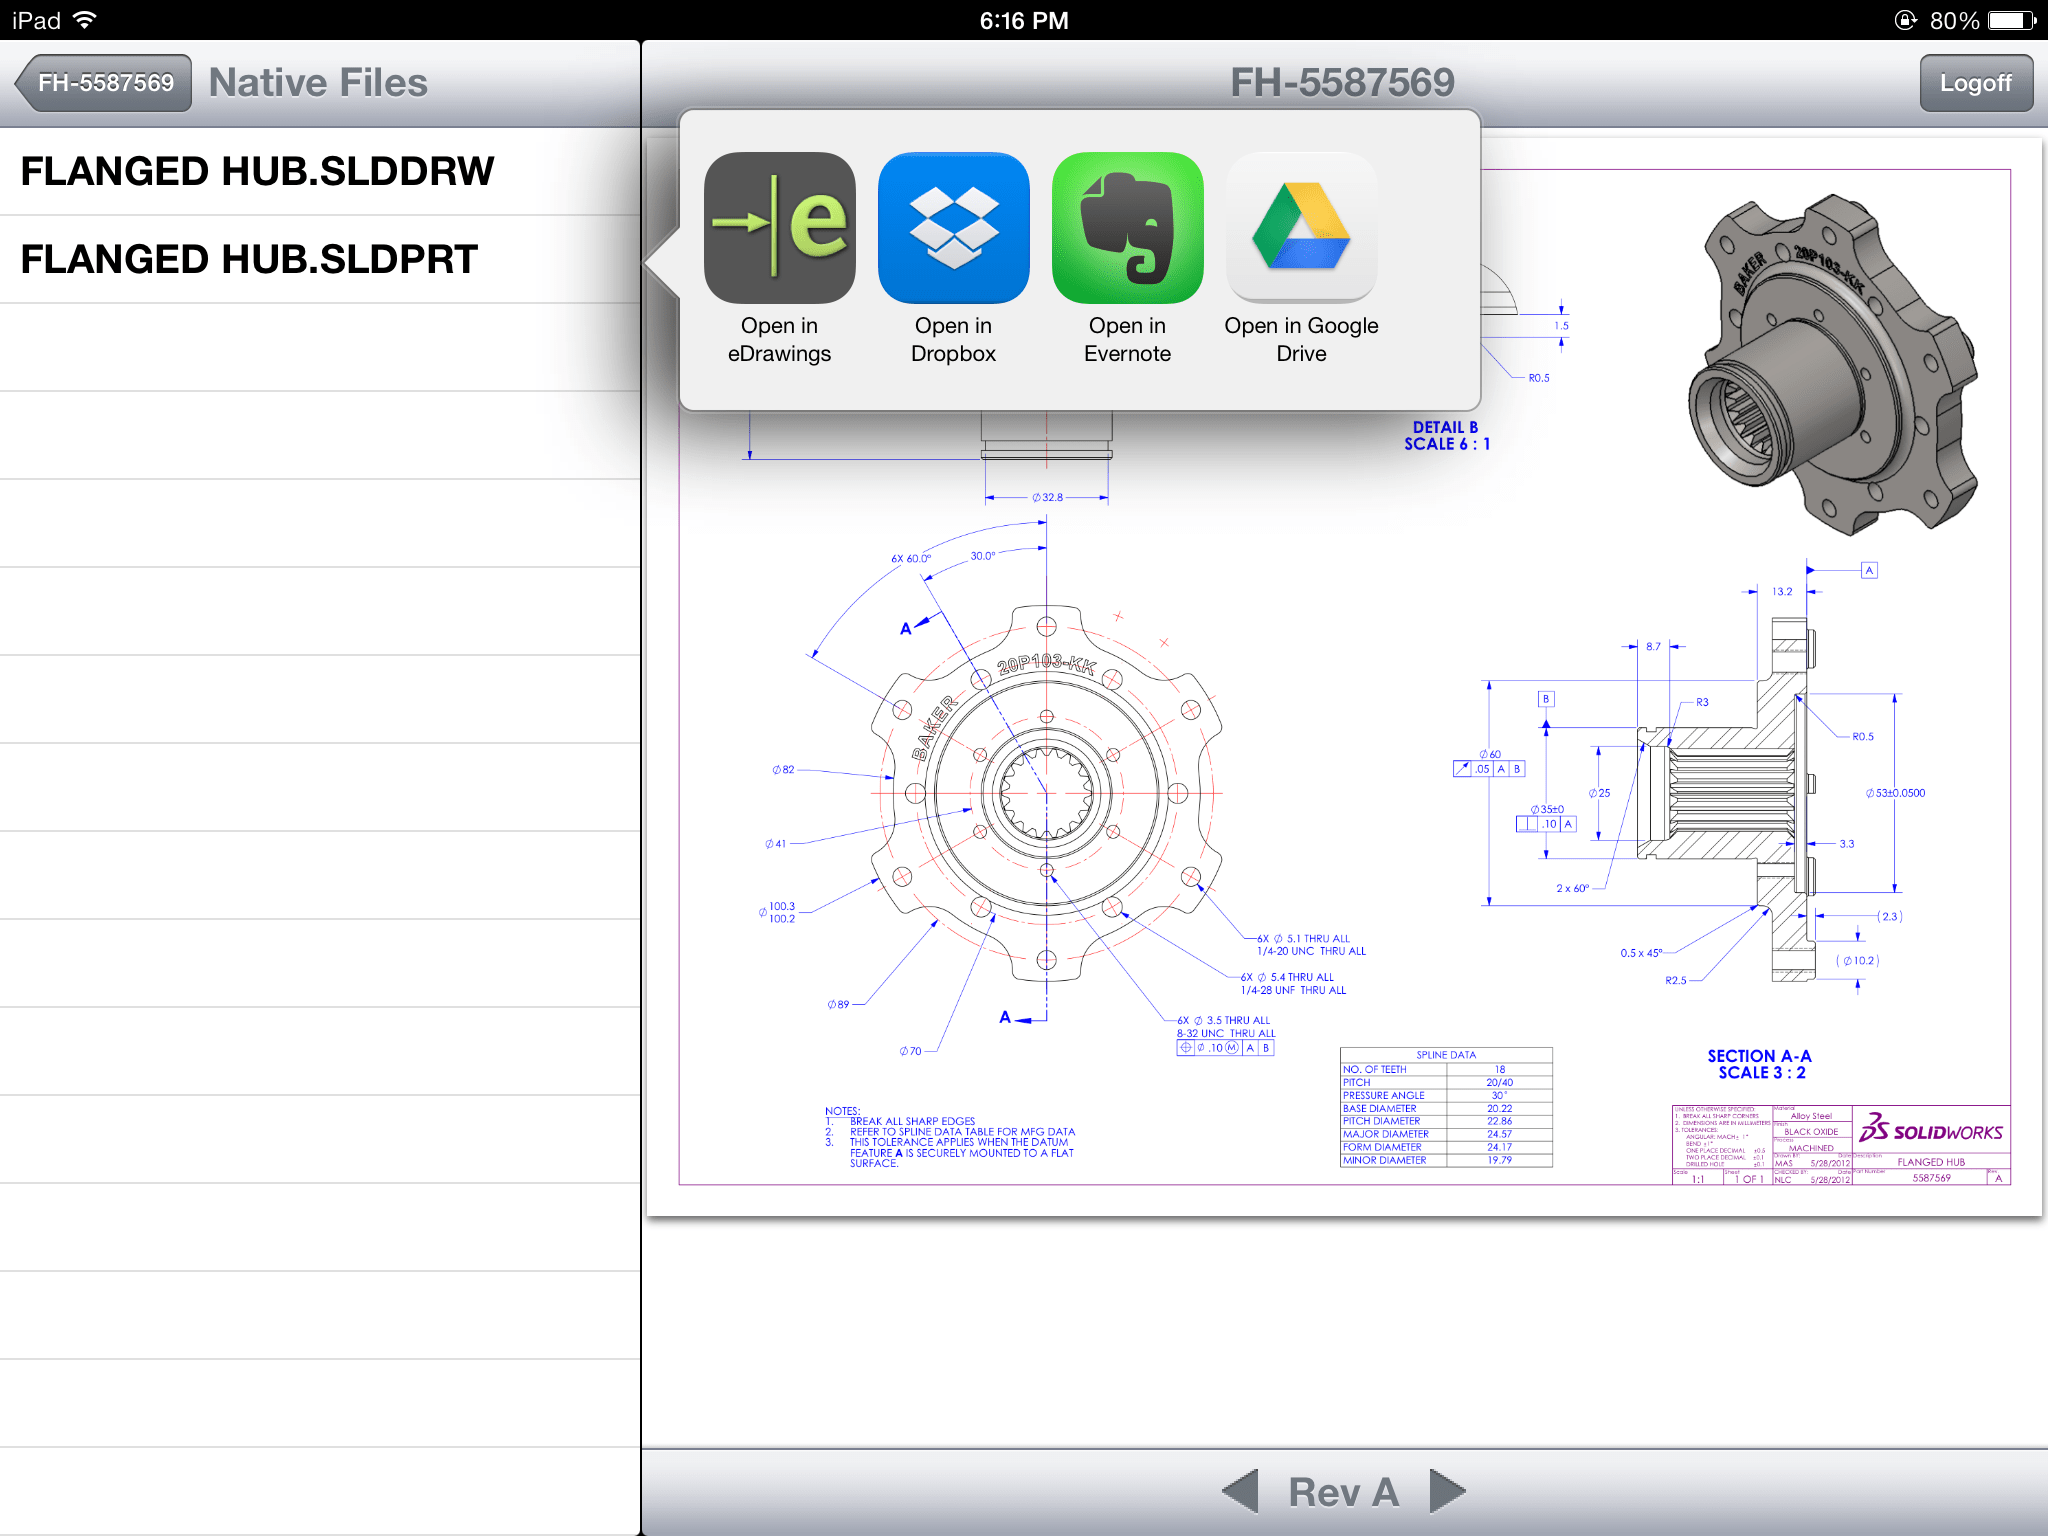Tap the Google Drive icon
Viewport: 2048px width, 1536px height.
coord(1301,228)
